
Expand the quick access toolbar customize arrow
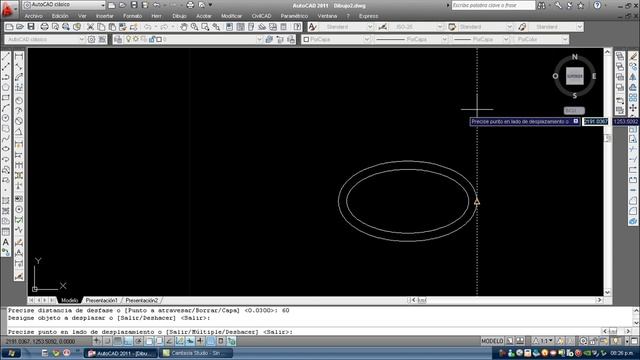coord(211,5)
